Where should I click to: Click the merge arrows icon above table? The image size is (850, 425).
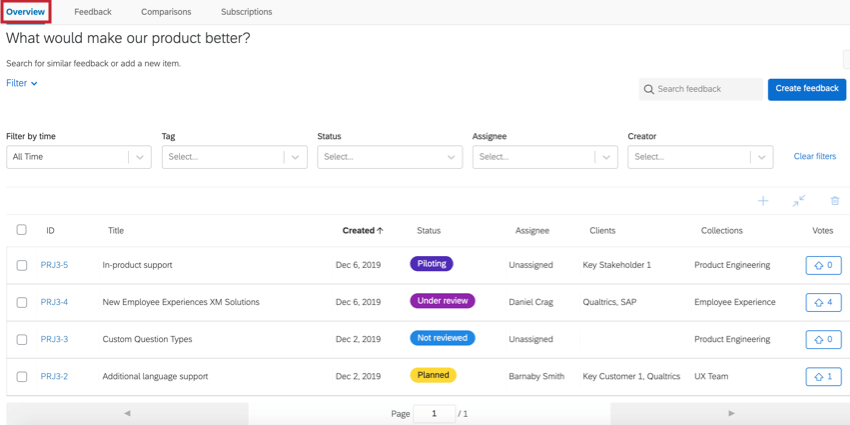(799, 201)
